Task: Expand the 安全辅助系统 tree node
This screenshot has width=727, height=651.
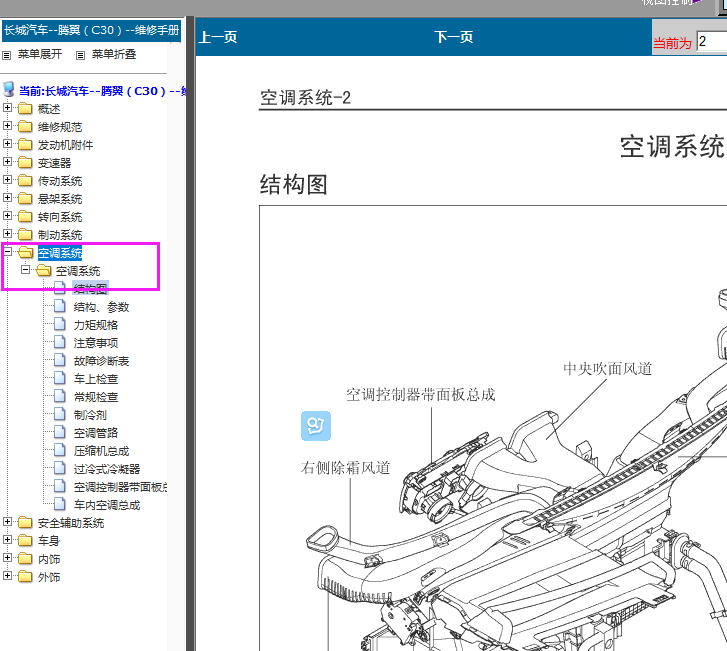Action: pos(7,522)
